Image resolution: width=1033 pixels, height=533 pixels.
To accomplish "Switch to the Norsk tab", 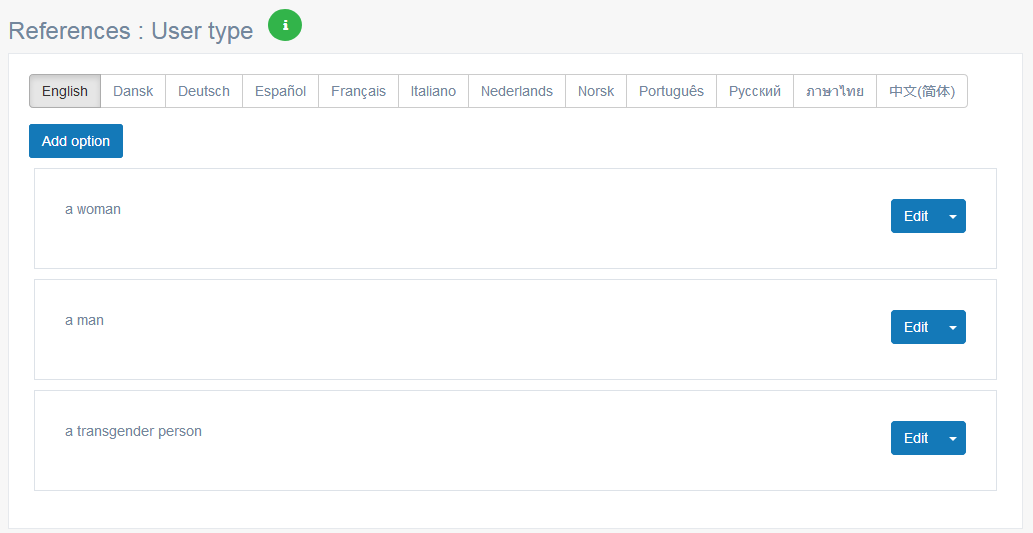I will [x=596, y=91].
